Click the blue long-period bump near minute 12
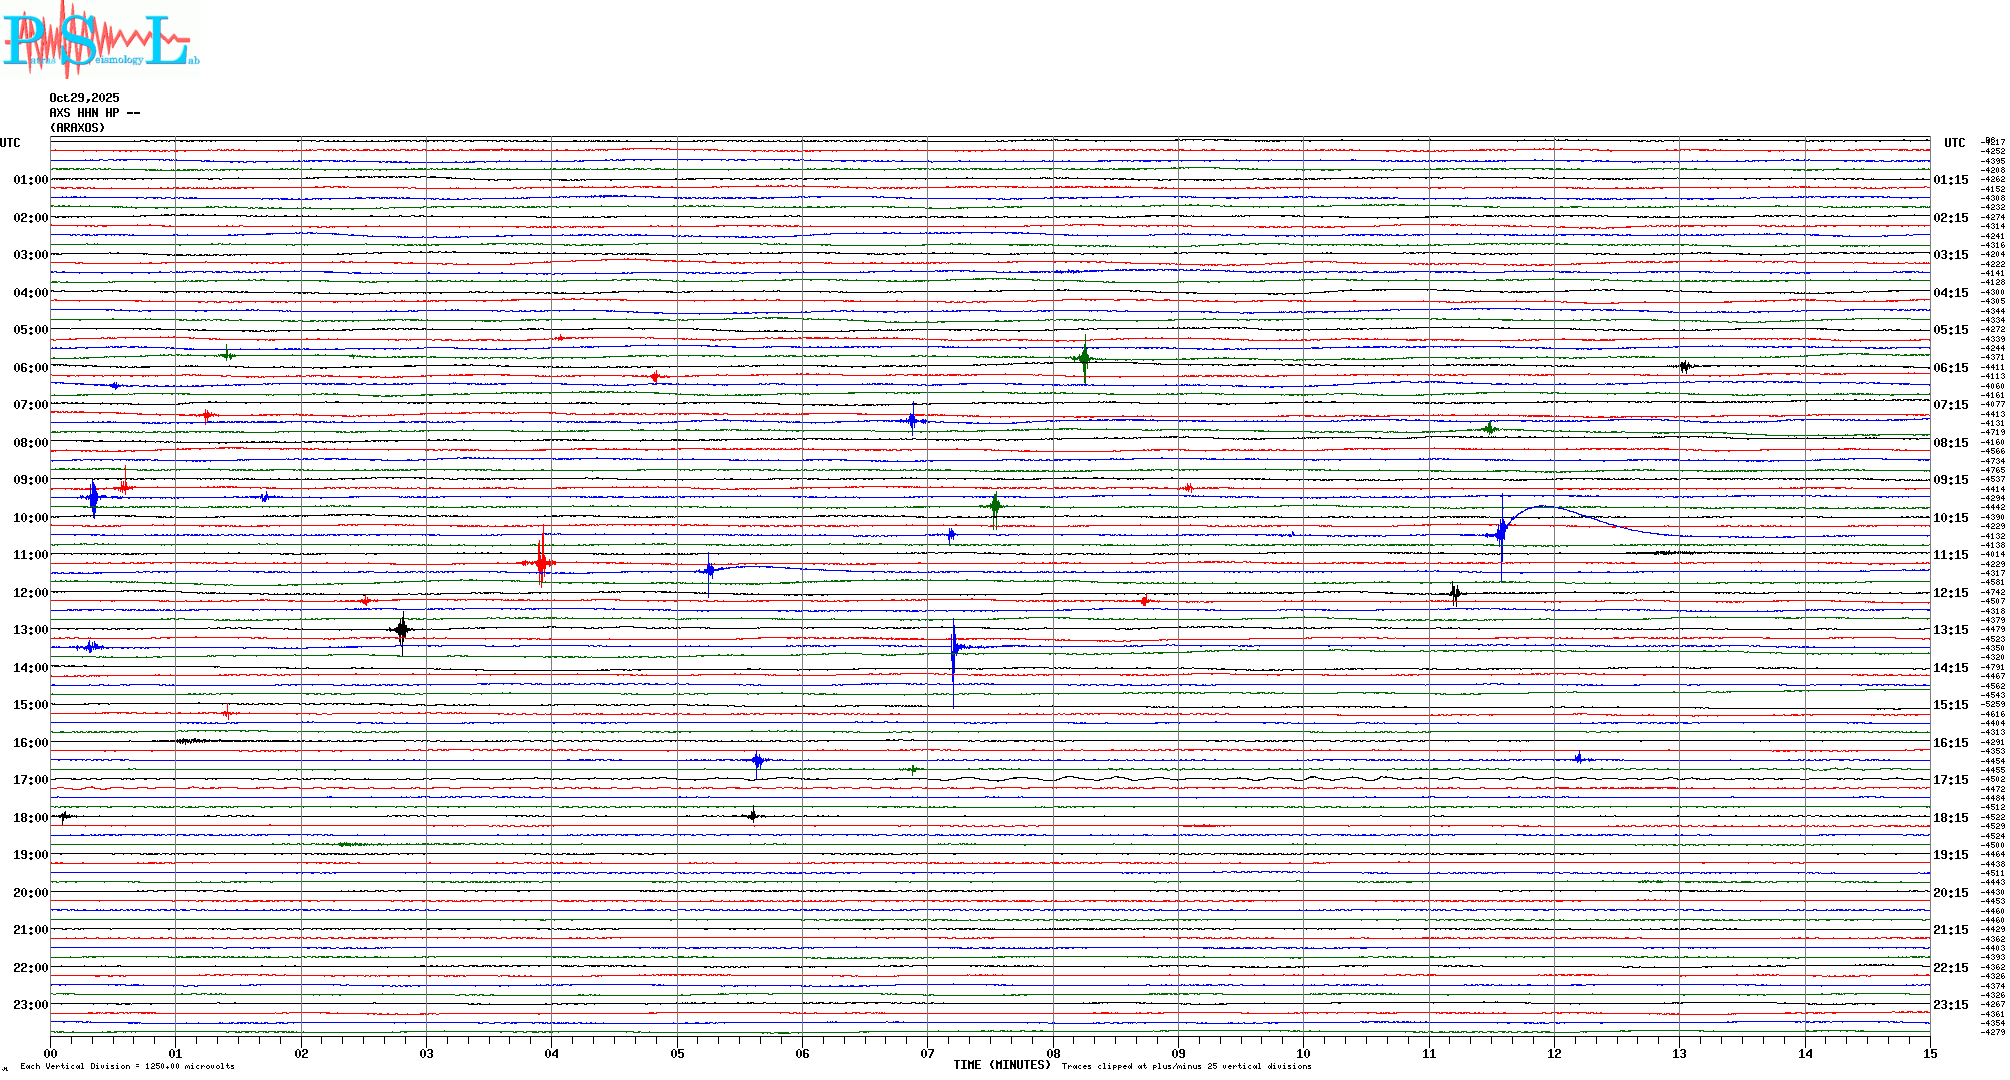The image size is (2010, 1080). tap(1545, 508)
